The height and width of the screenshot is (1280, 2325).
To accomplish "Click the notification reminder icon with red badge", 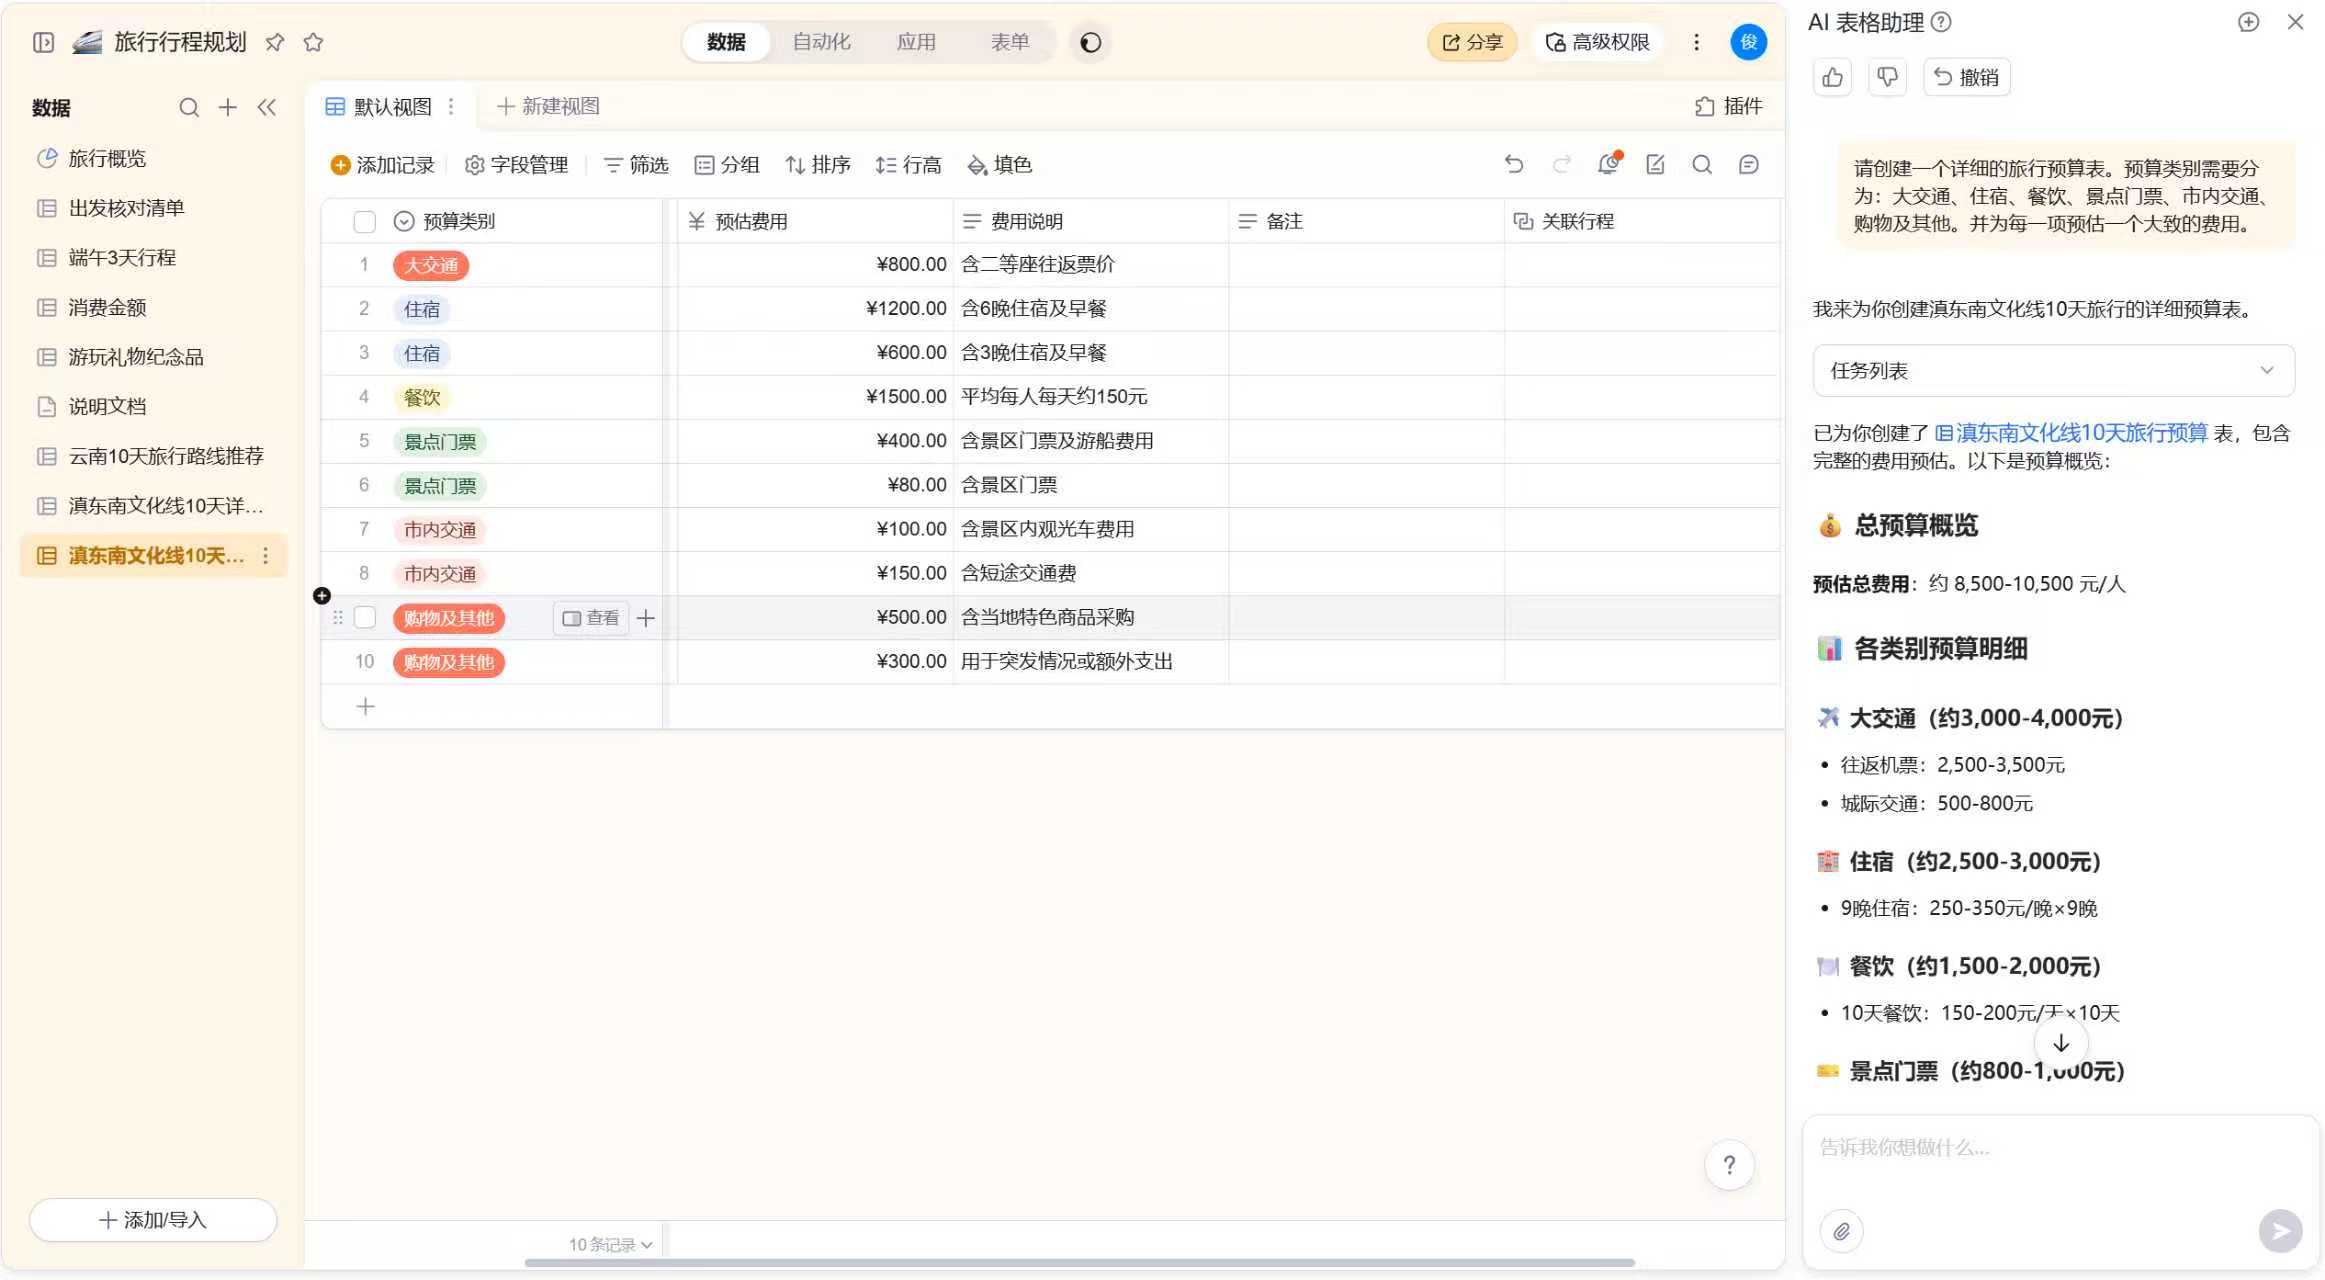I will click(1608, 164).
